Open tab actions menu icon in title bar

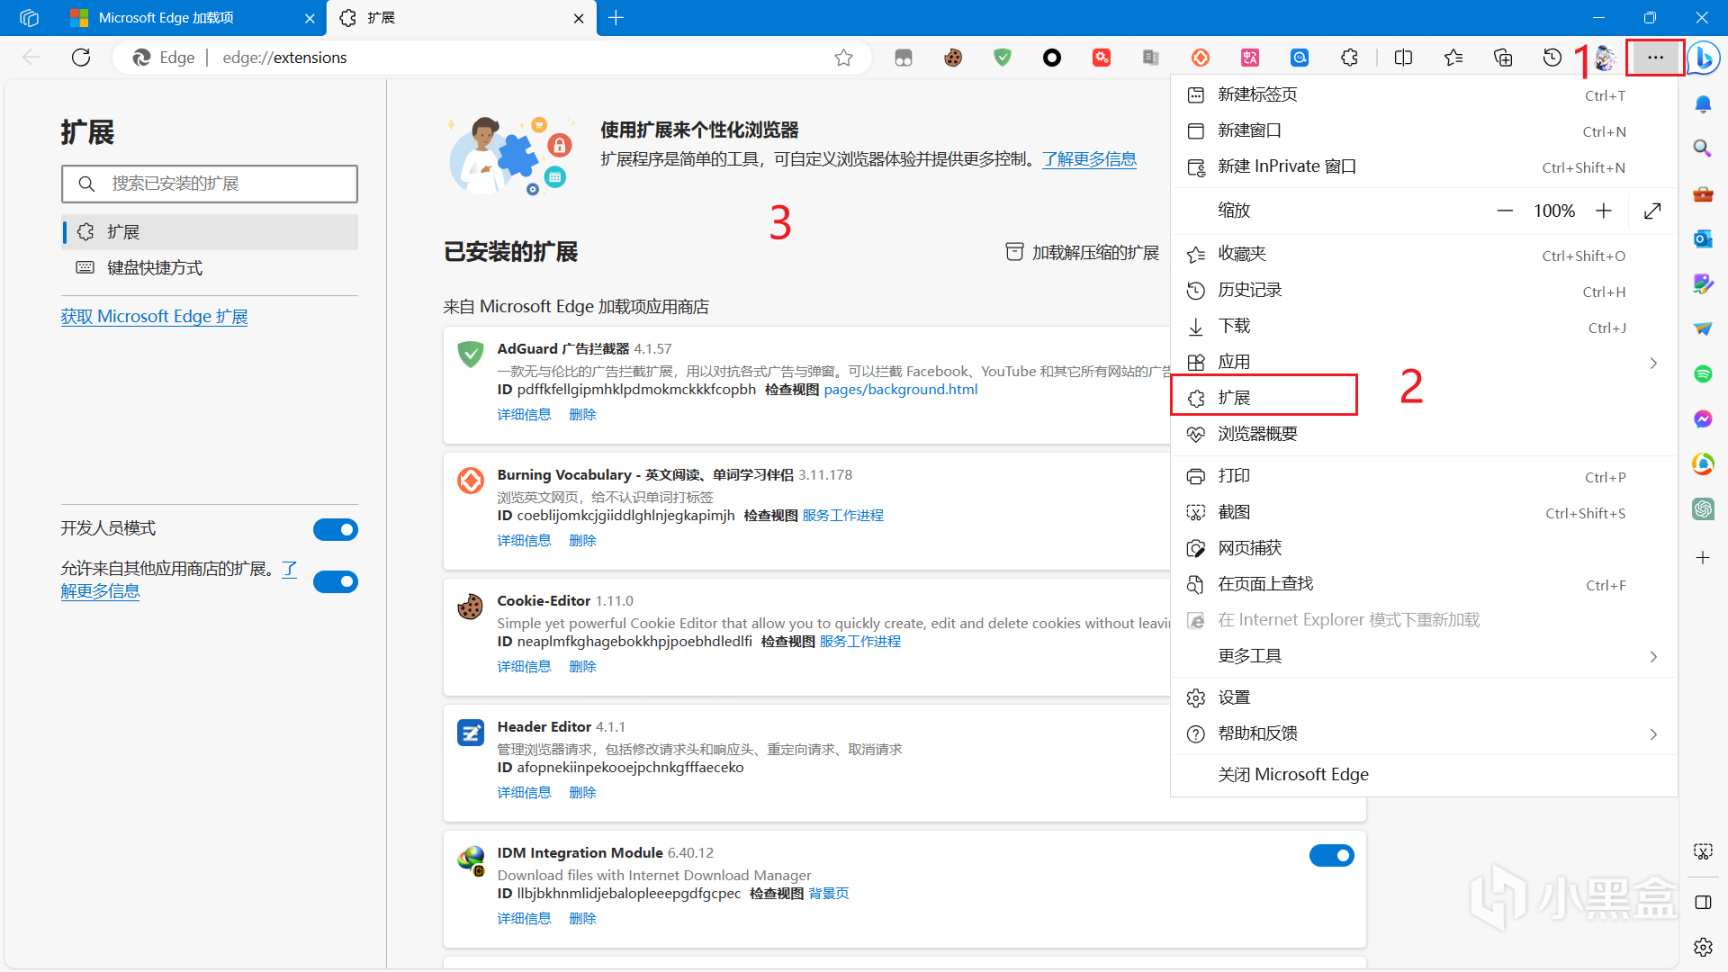pos(29,18)
